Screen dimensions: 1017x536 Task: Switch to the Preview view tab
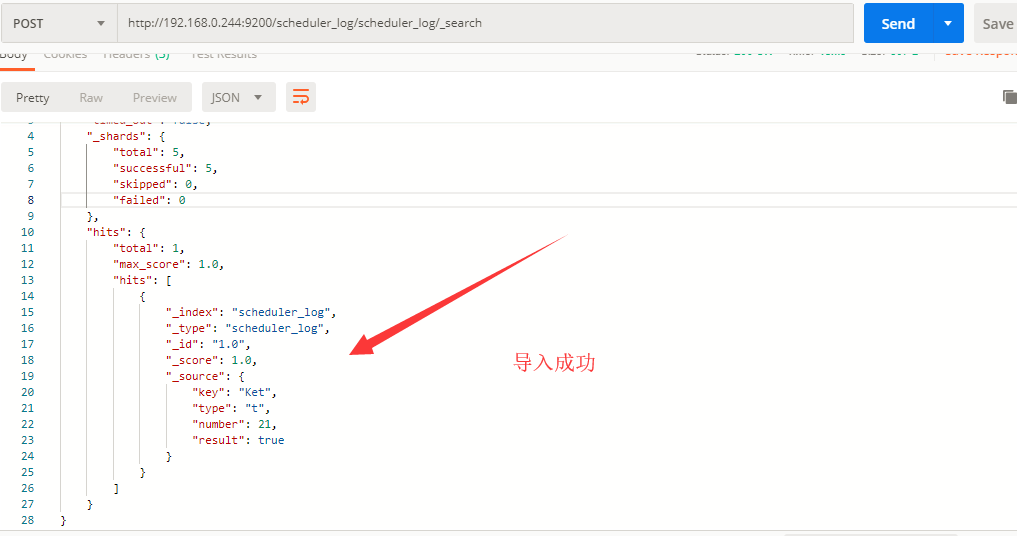click(155, 97)
